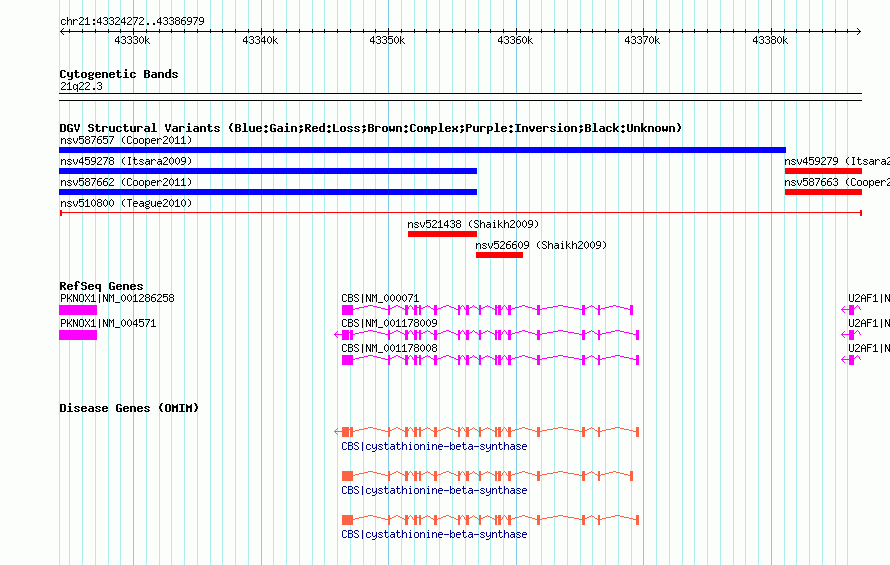
Task: Select the nsv587663 red loss bar
Action: (x=823, y=192)
